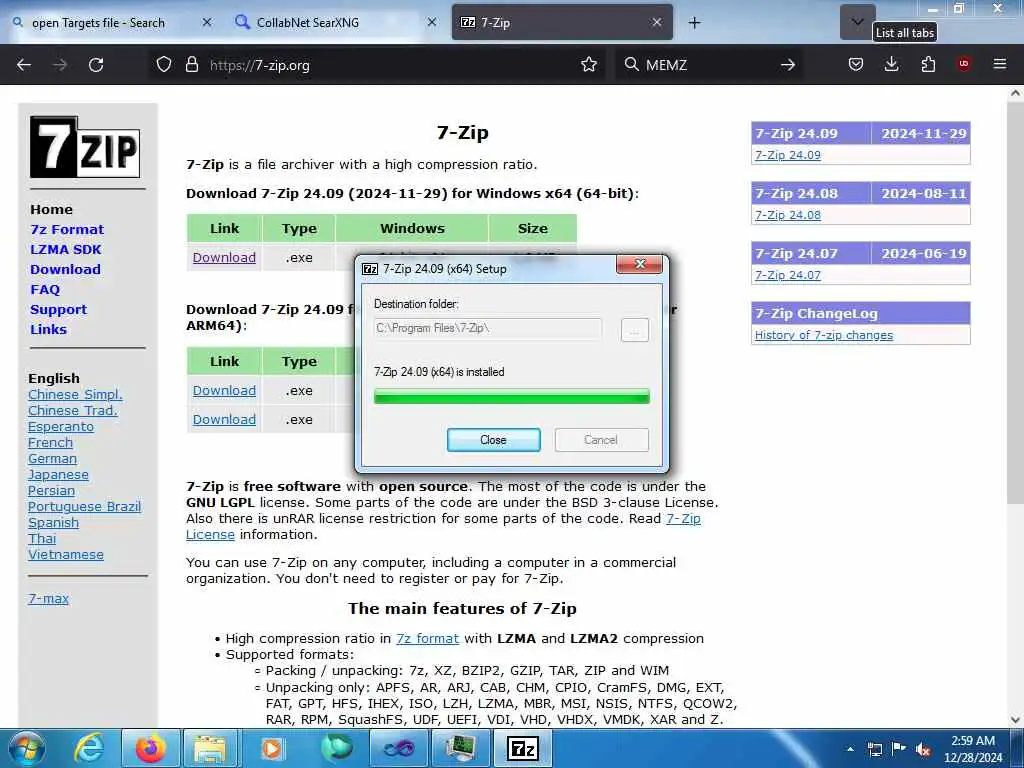This screenshot has height=768, width=1024.
Task: Open the Firefox hamburger menu
Action: (1000, 64)
